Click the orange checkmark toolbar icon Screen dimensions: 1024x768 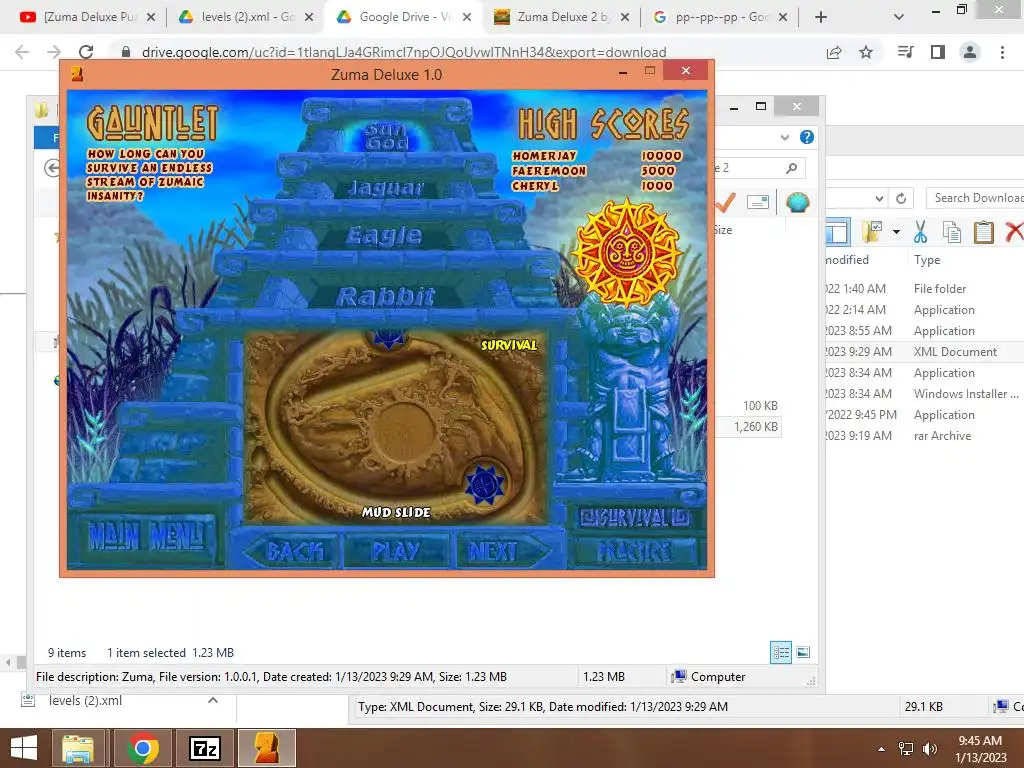tap(725, 202)
